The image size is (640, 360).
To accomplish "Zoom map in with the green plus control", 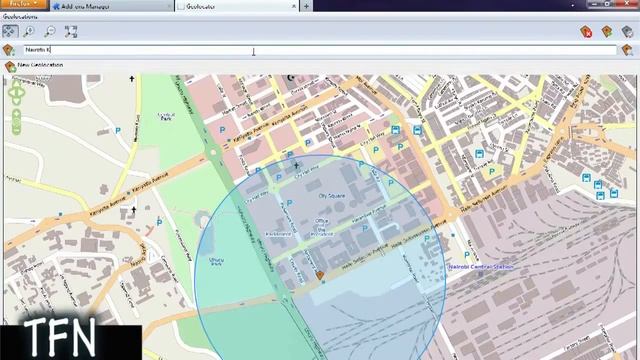I will tap(17, 114).
